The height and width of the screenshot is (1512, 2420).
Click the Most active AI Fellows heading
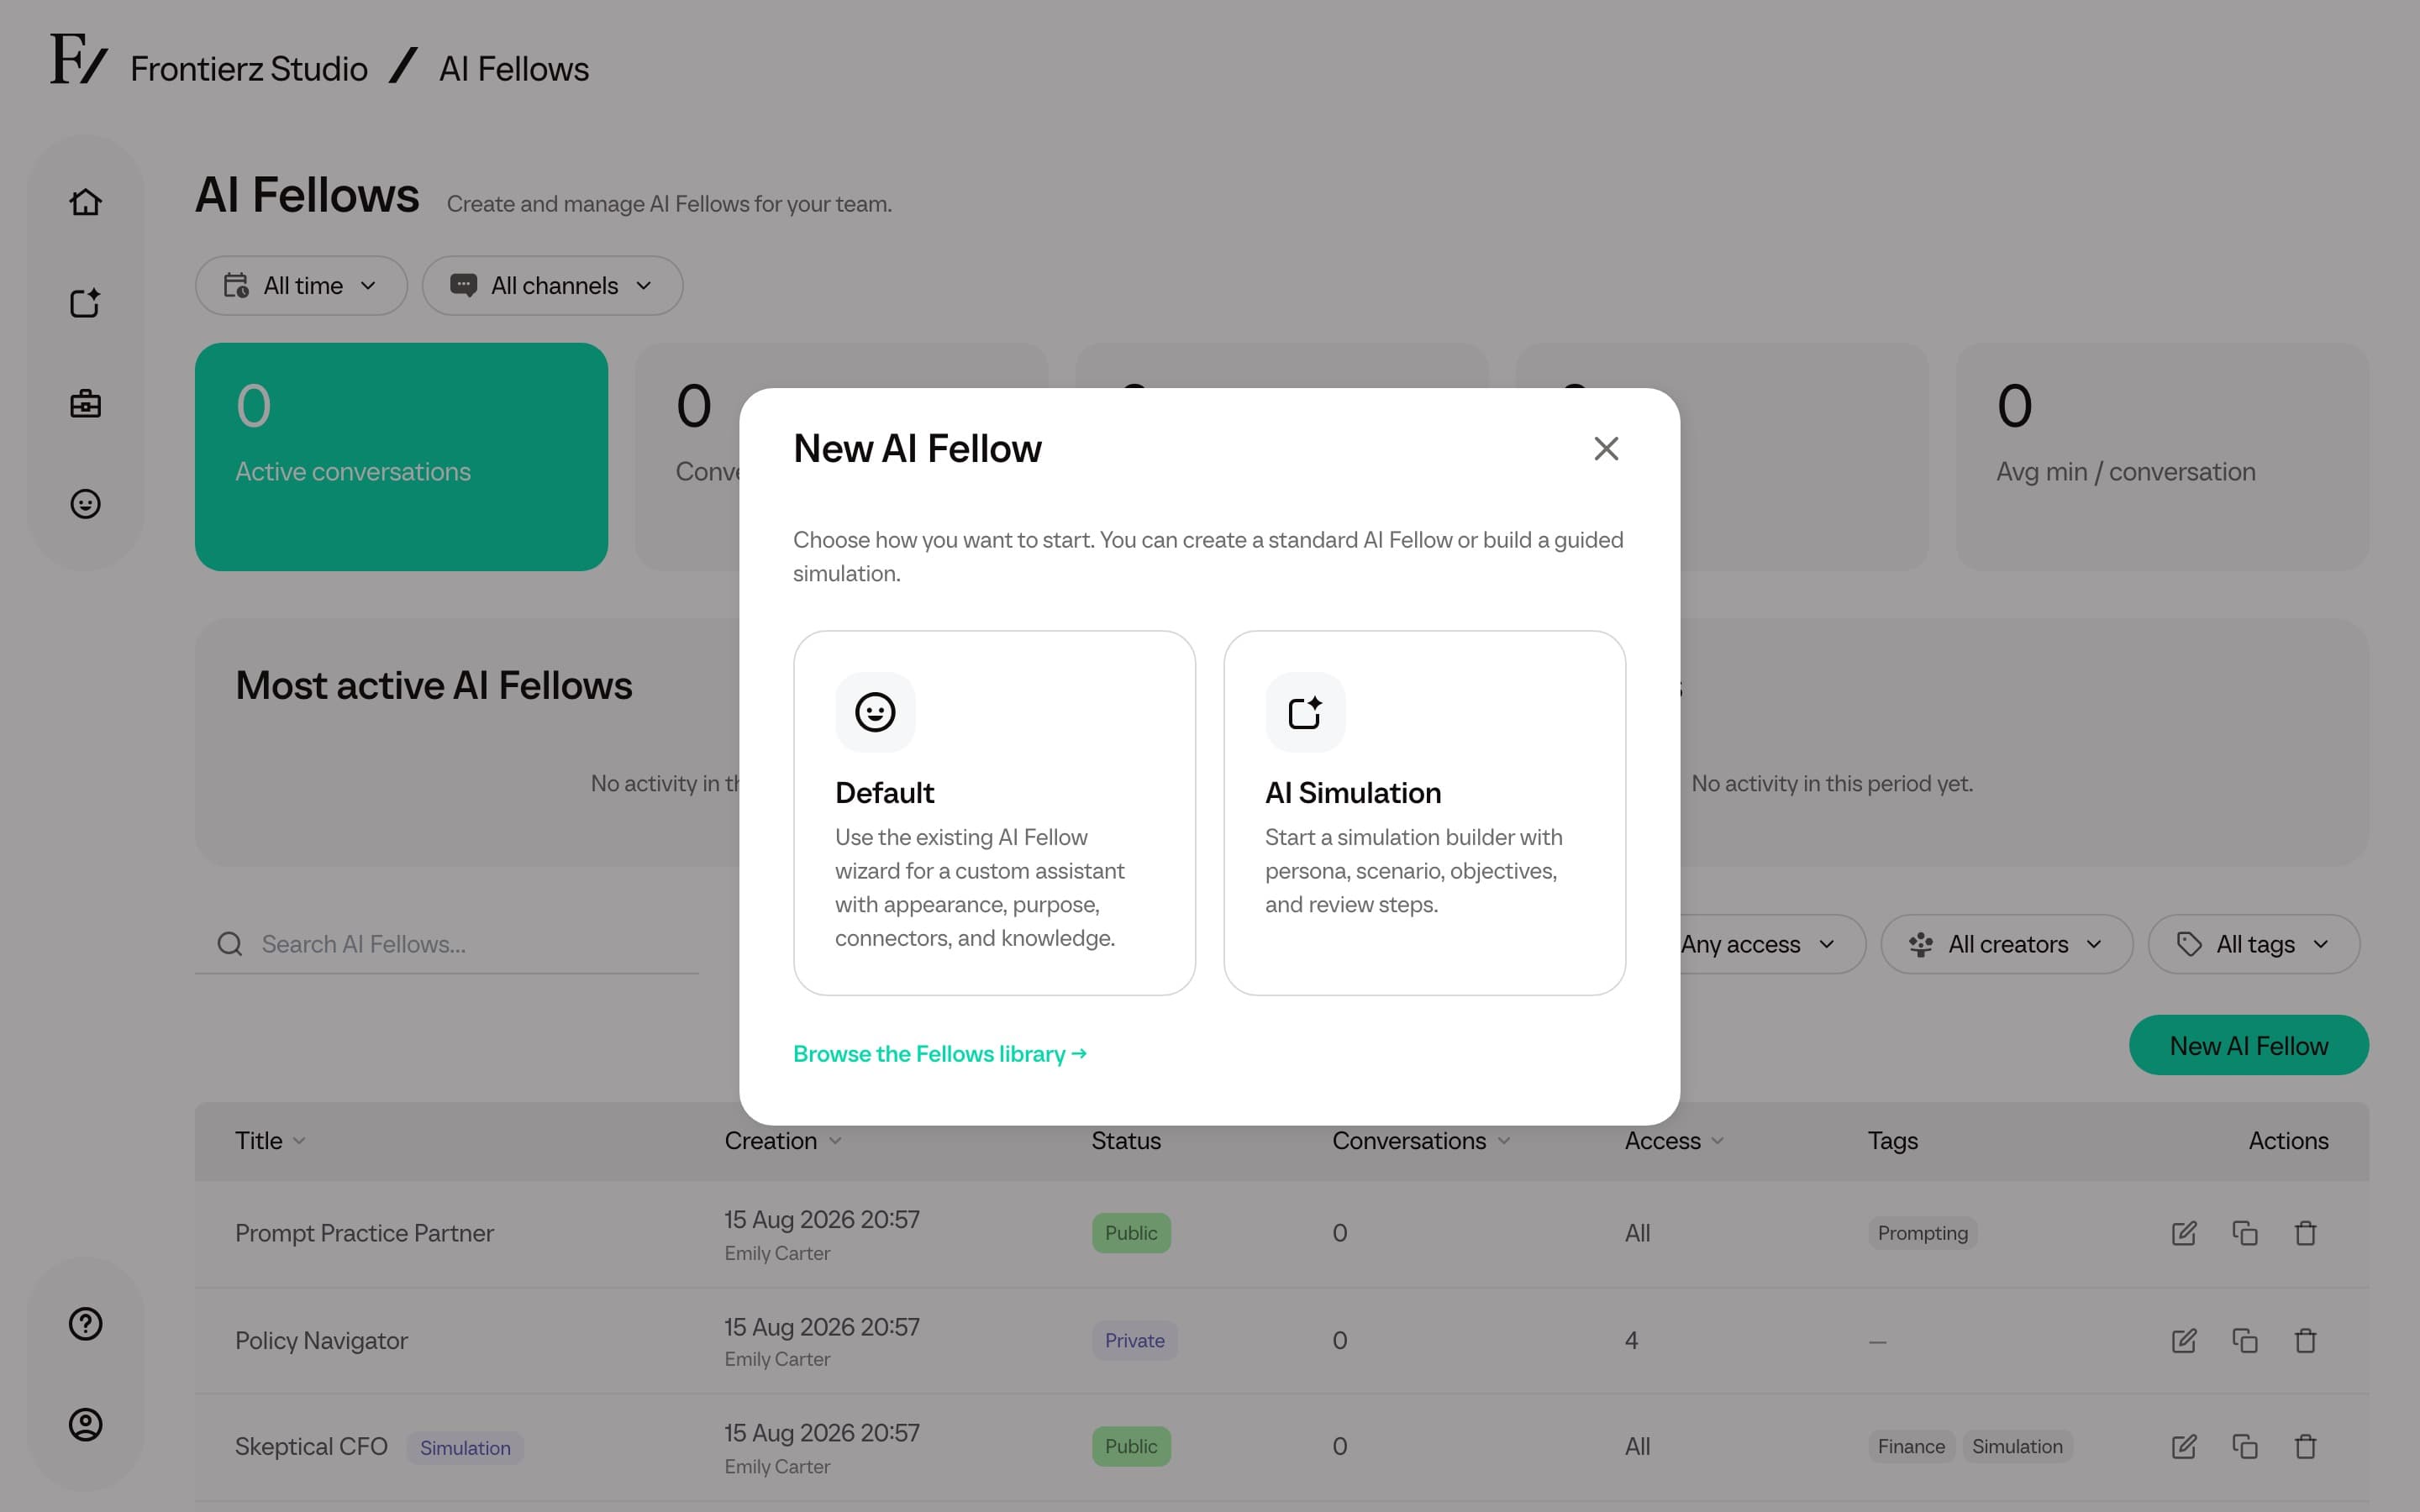coord(433,686)
